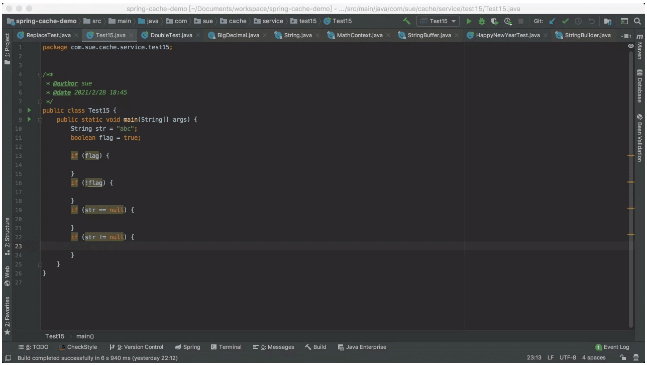Open the 4 spaces indent settings
The width and height of the screenshot is (647, 365).
coord(594,358)
